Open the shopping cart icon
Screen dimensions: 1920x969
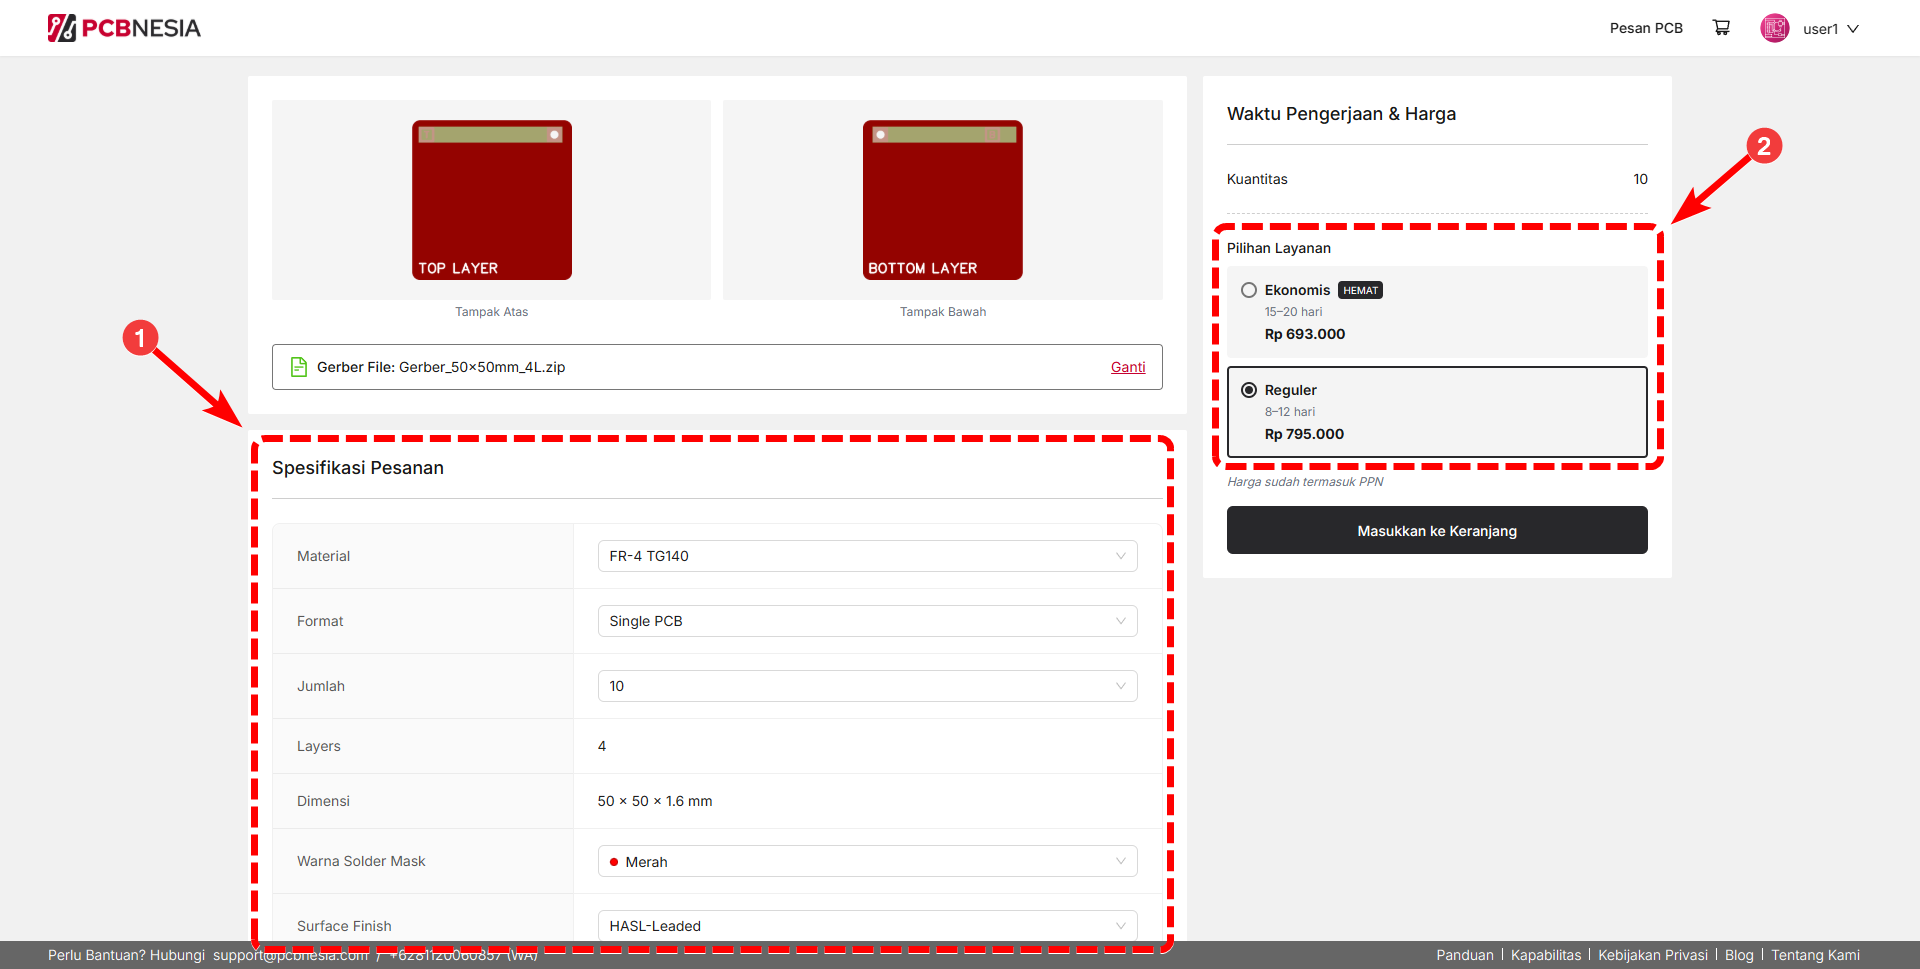[1721, 28]
